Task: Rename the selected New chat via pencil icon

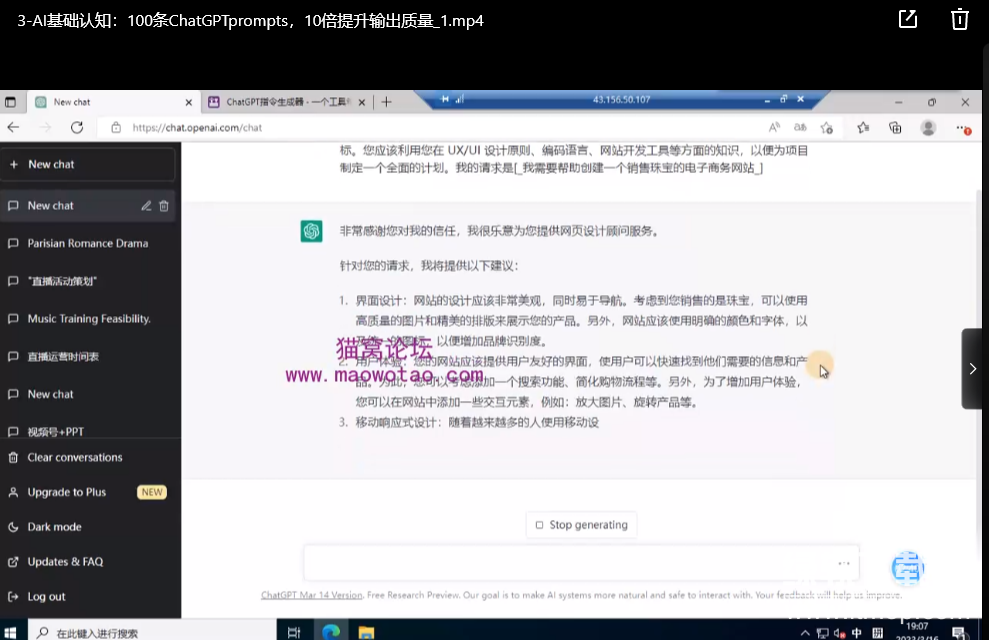Action: [x=146, y=206]
